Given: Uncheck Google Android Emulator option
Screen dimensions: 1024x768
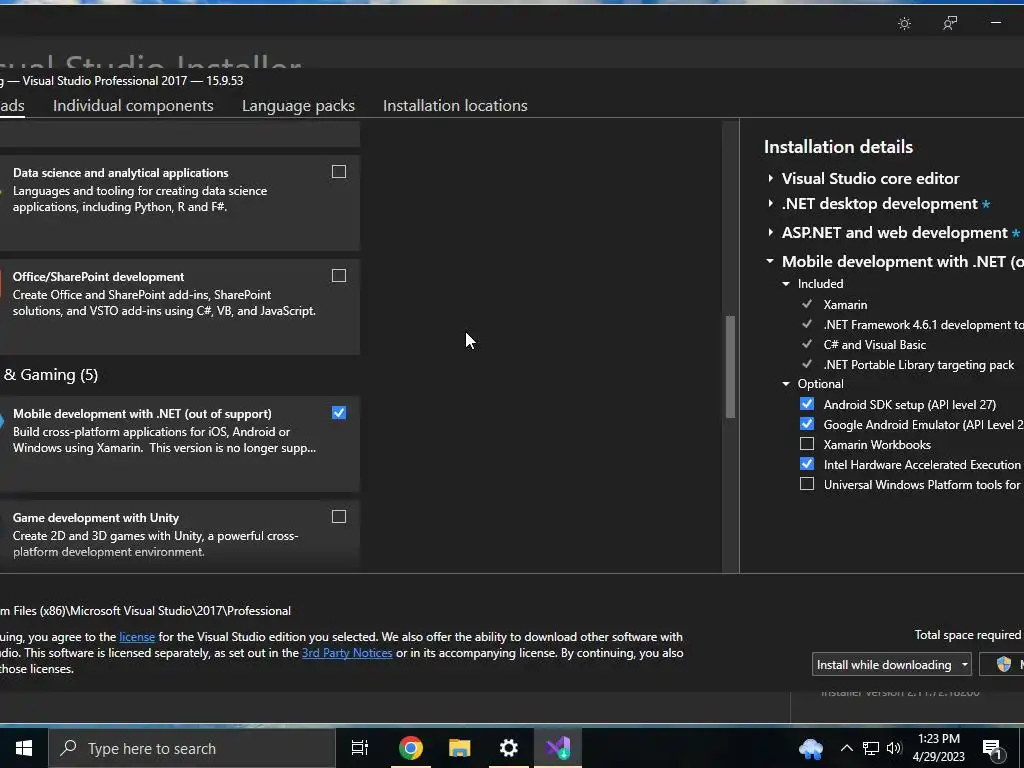Looking at the screenshot, I should click(x=807, y=424).
